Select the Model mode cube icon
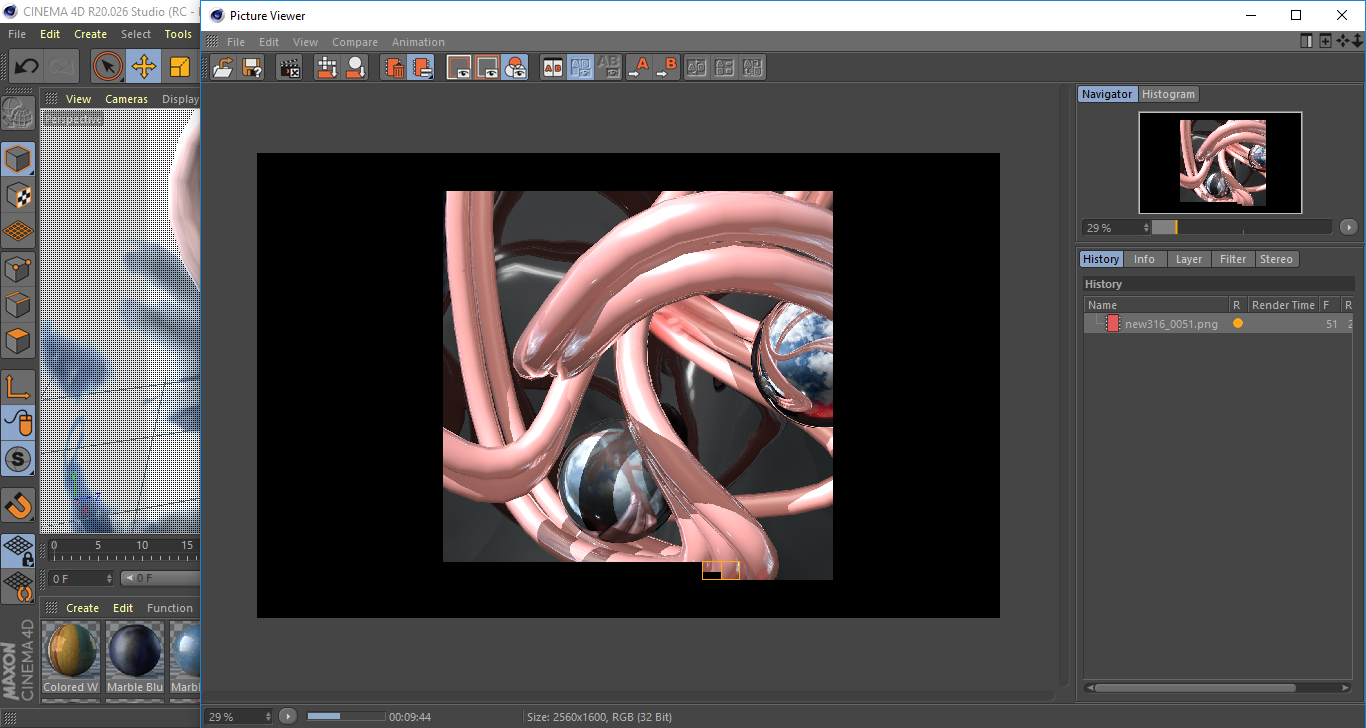This screenshot has width=1366, height=728. pos(18,158)
